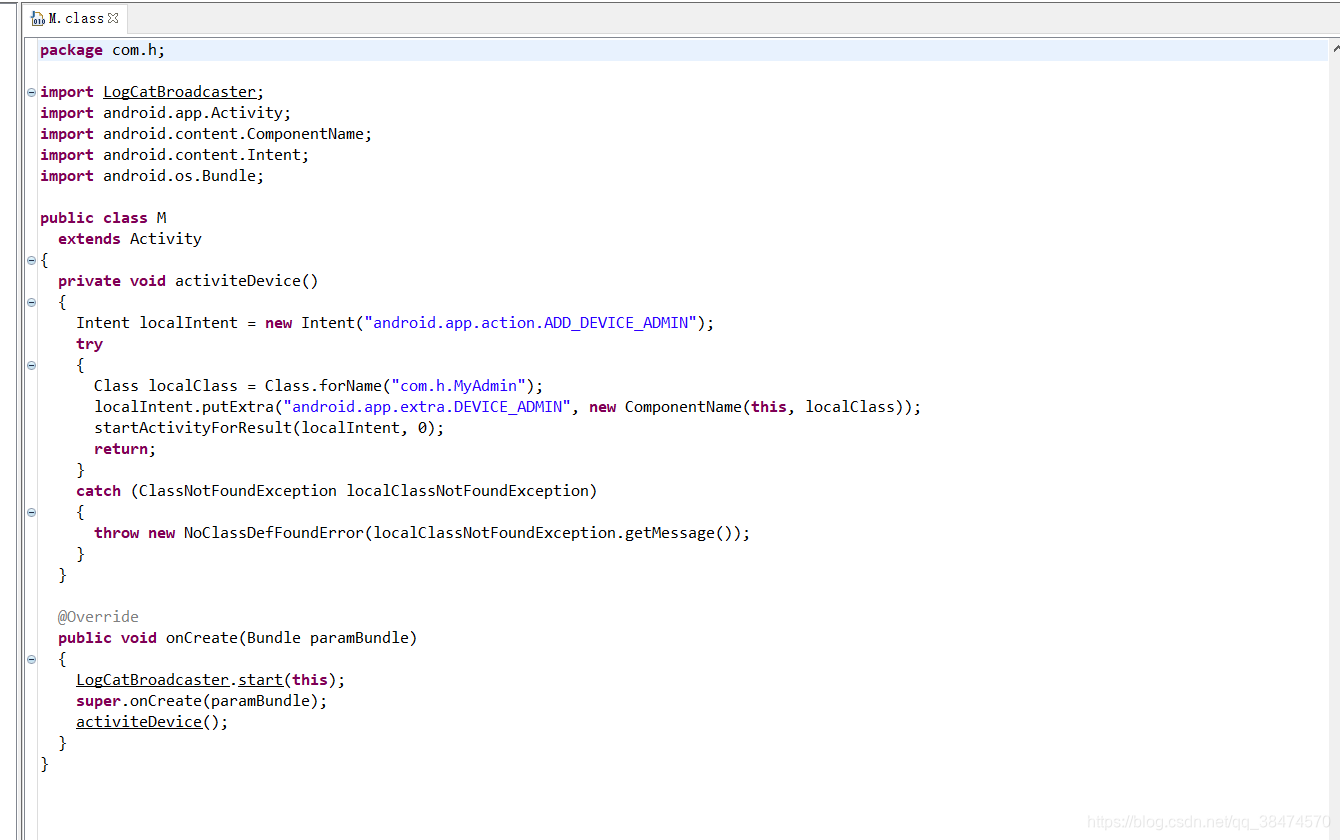Screen dimensions: 1340x840
Task: Collapse the activiteDevice method body
Action: 32,302
